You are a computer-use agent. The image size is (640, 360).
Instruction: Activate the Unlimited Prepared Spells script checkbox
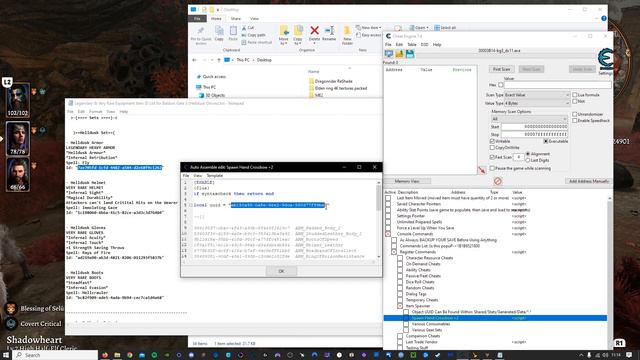(x=388, y=222)
